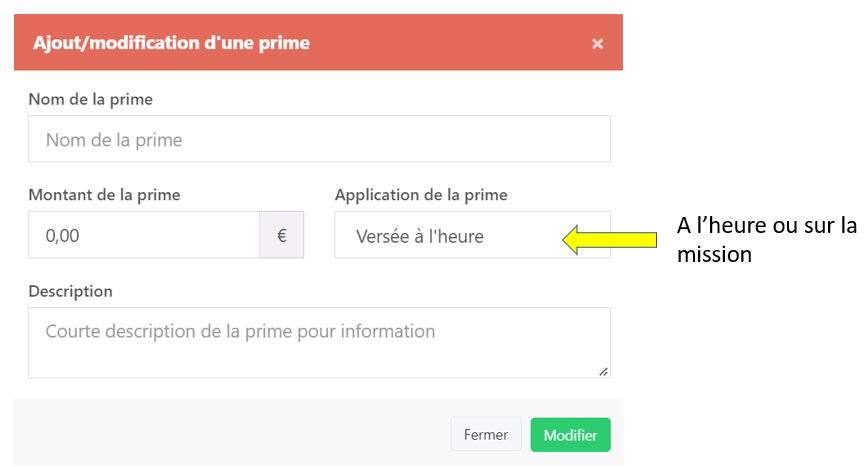
Task: Click the amount field showing 0,00
Action: point(144,236)
